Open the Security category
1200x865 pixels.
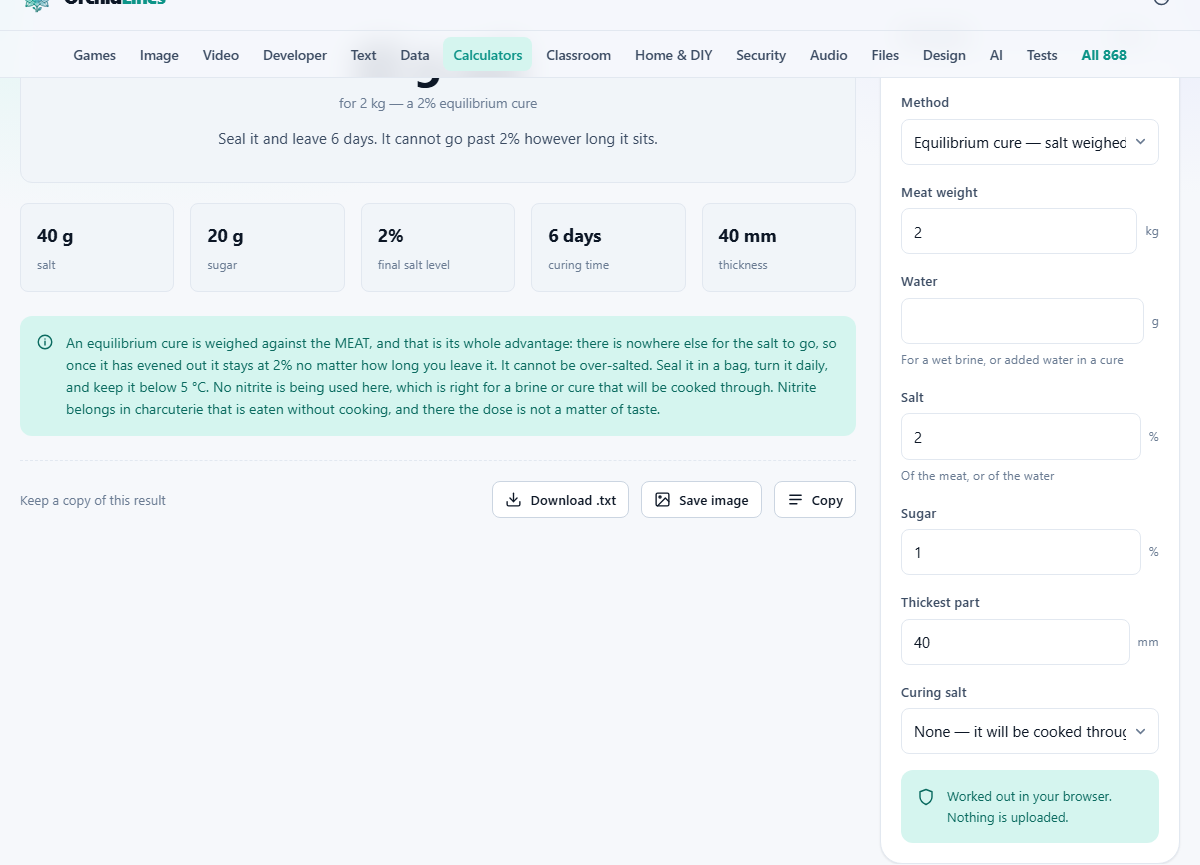click(x=761, y=55)
